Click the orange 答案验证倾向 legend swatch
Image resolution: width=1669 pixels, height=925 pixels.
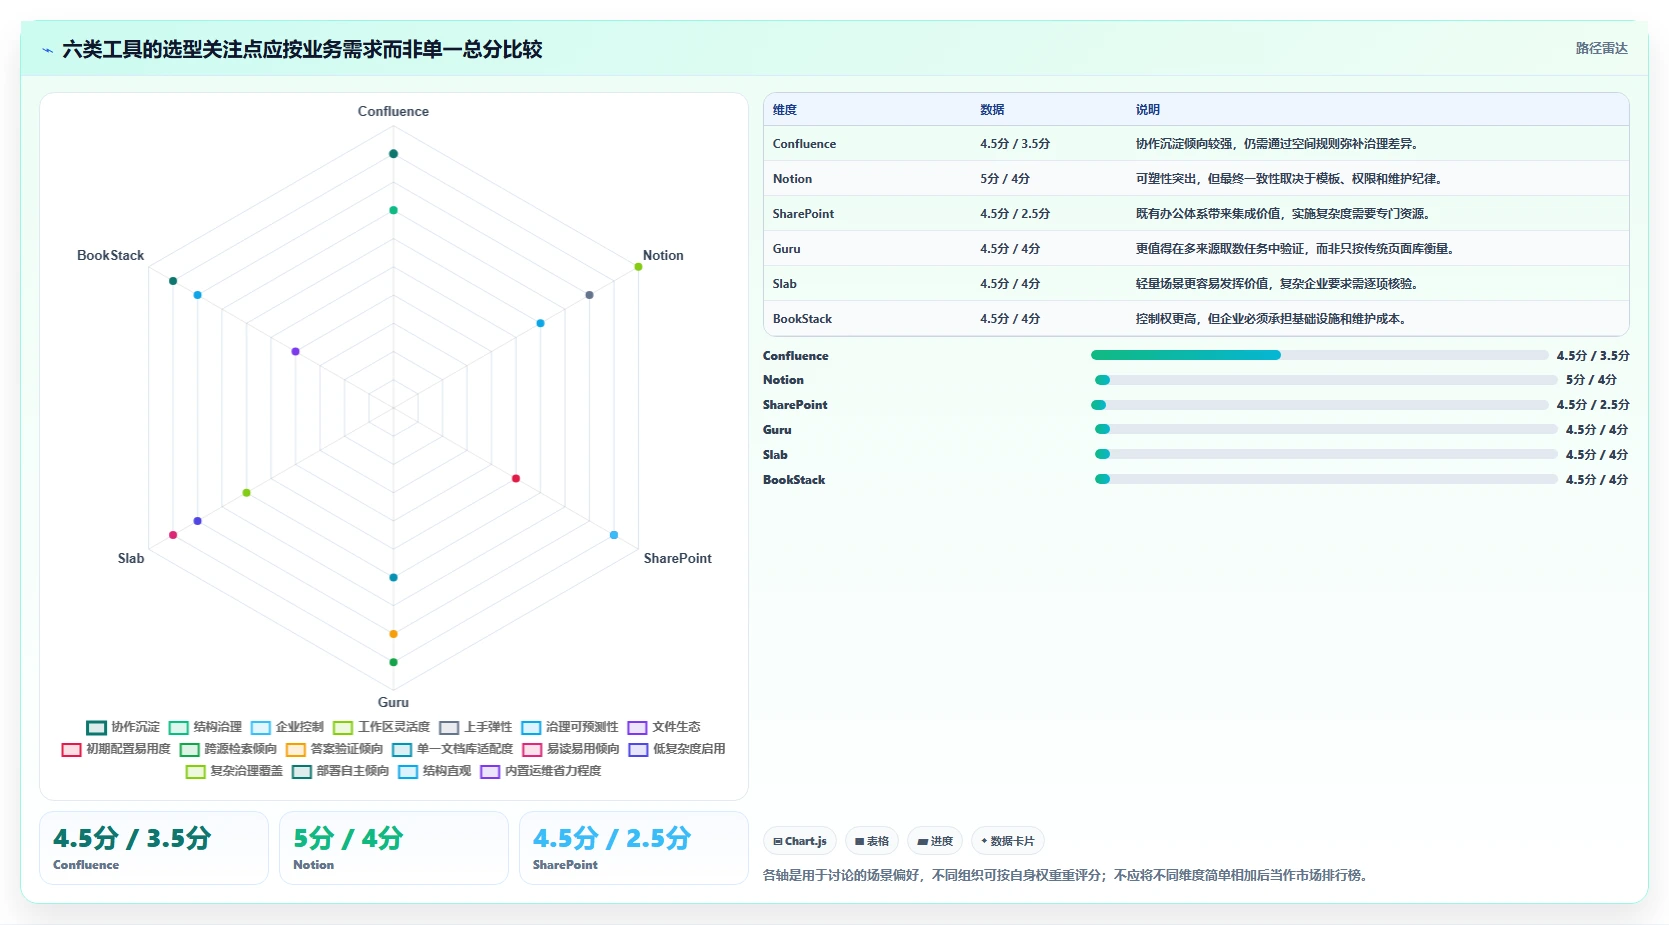pos(295,749)
